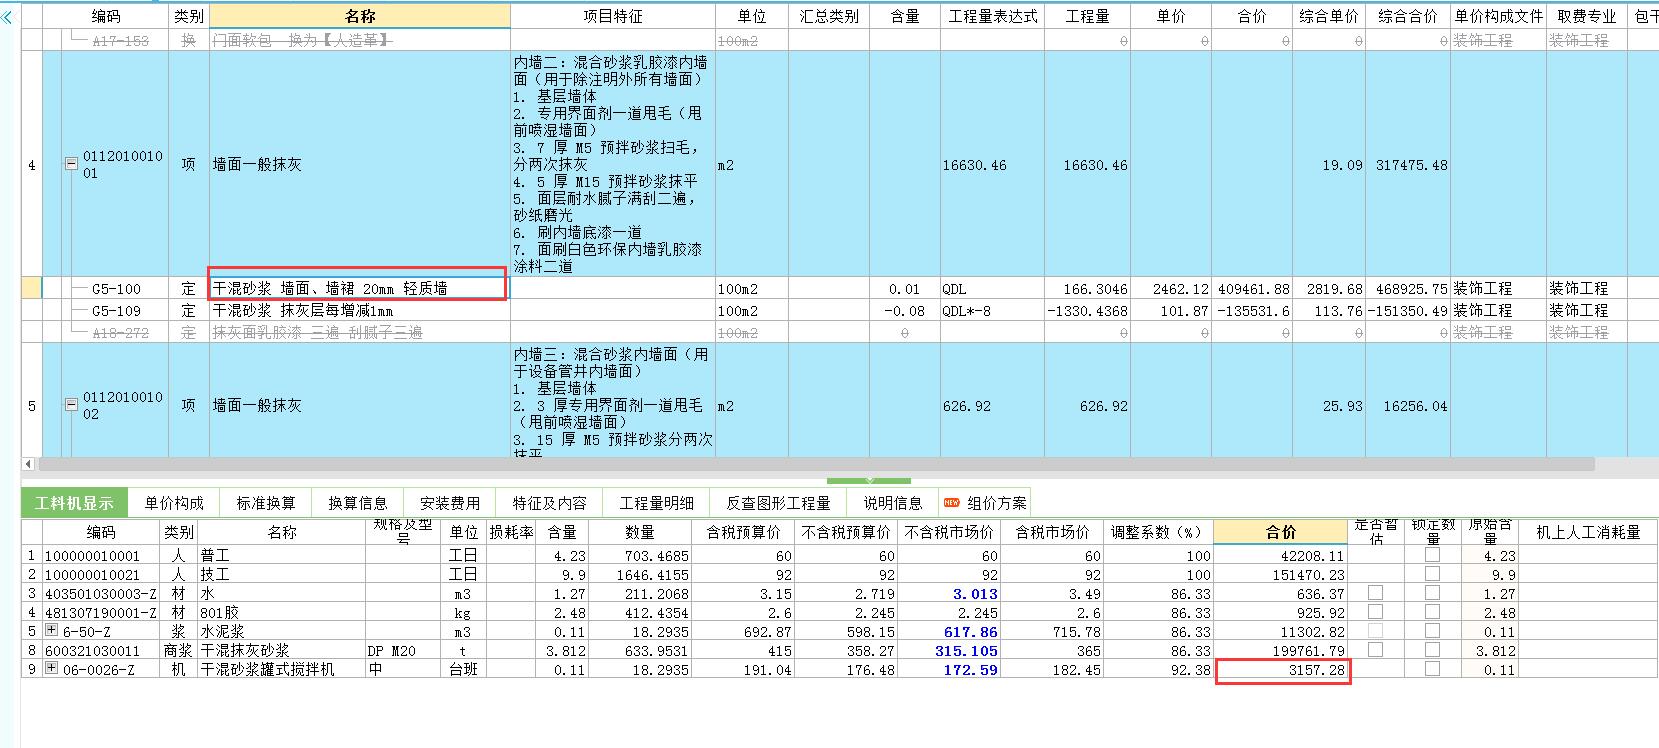Check 是否暂估 for 干混抹灰砂浆 row
Image resolution: width=1659 pixels, height=748 pixels.
click(x=1375, y=650)
